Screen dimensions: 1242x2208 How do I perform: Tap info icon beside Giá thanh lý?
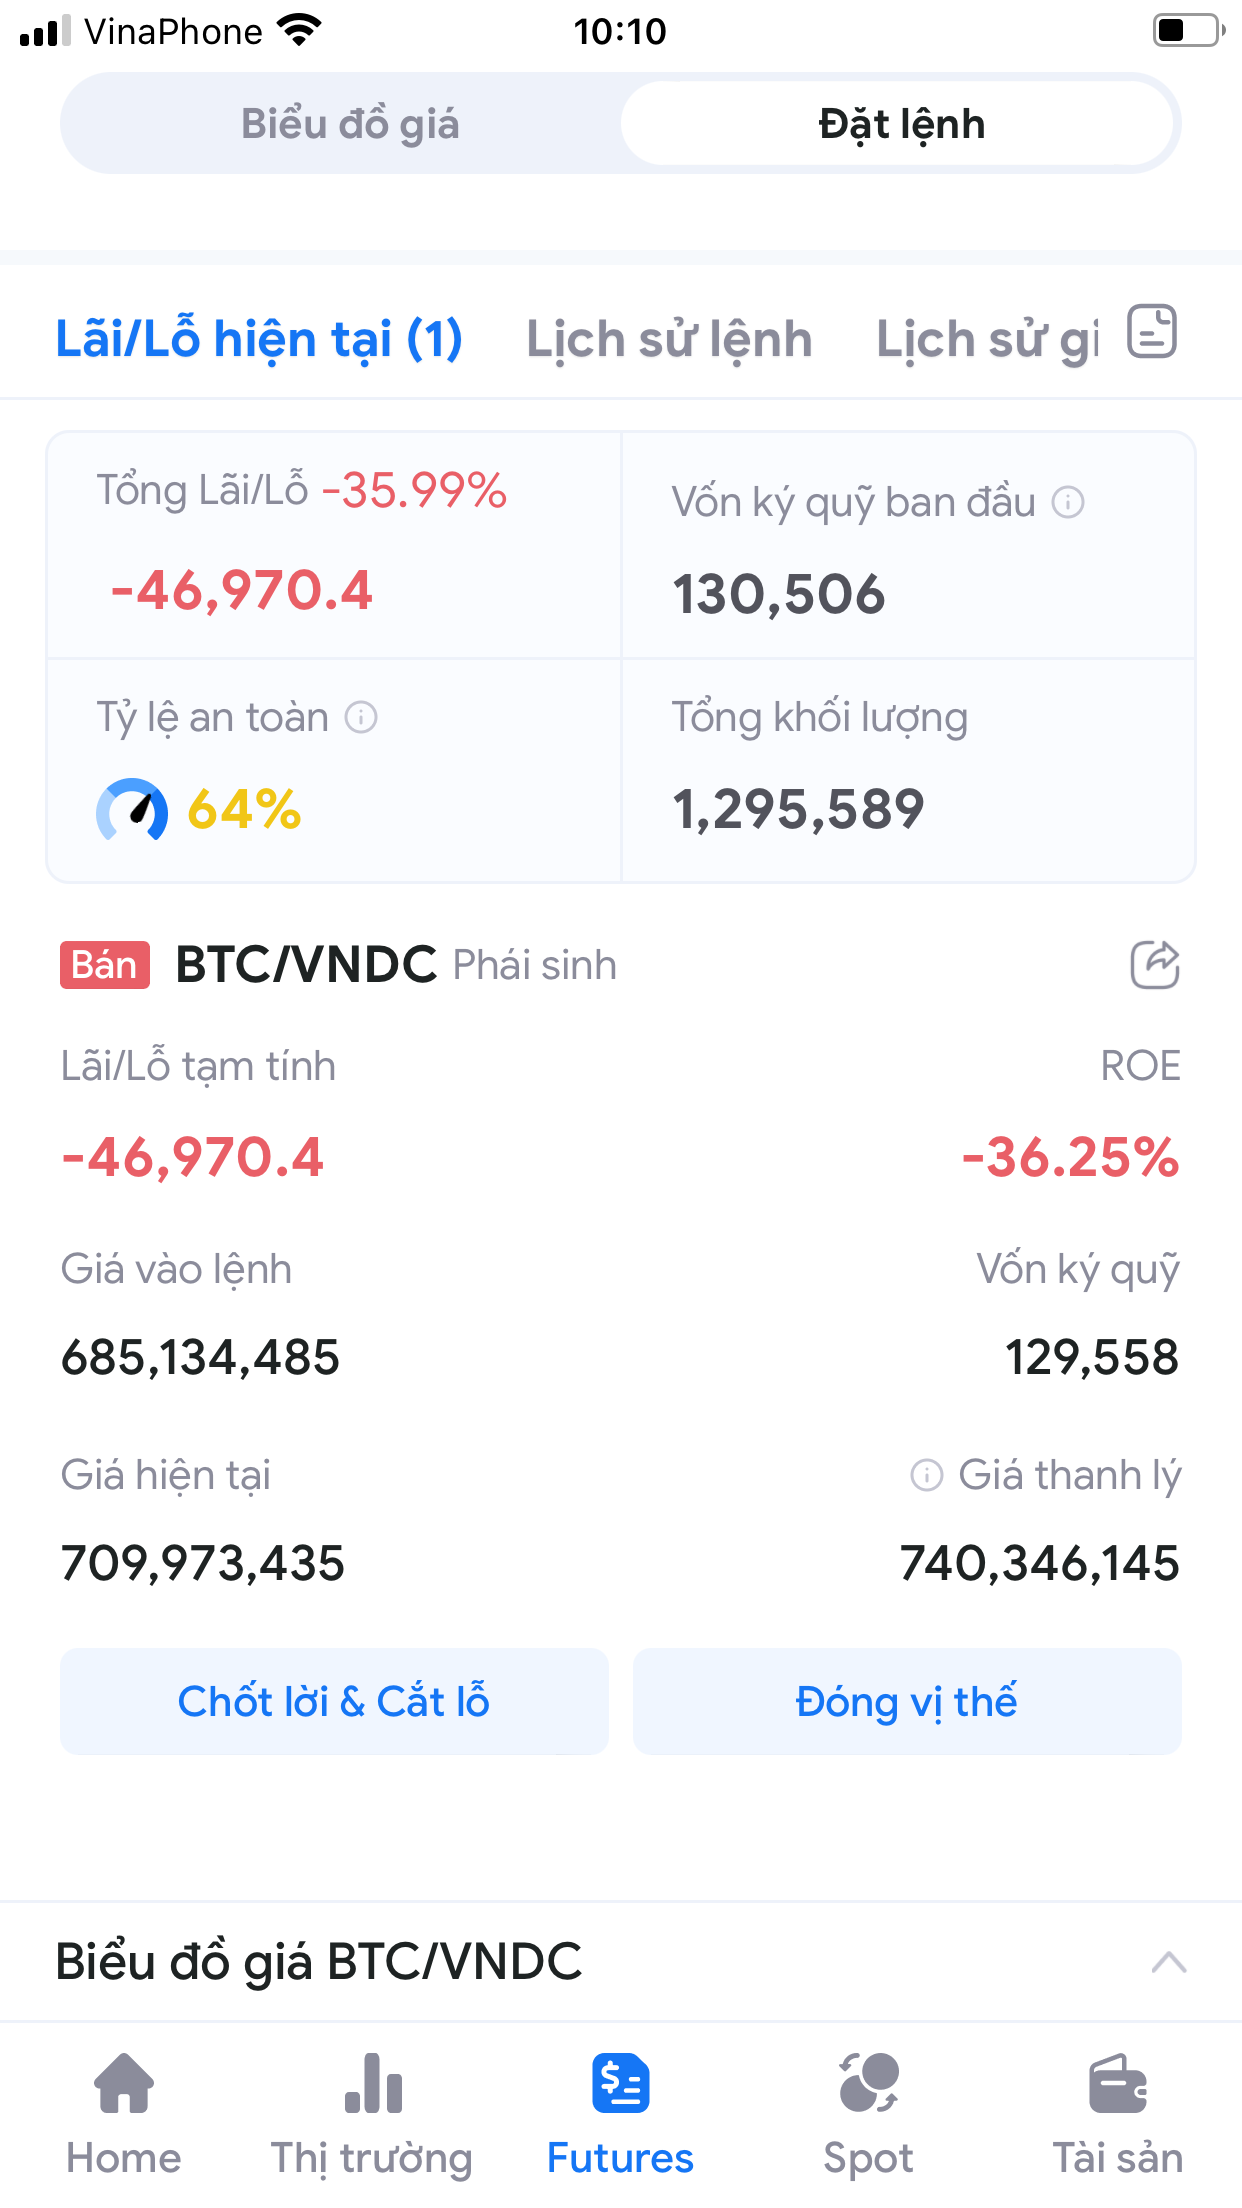point(927,1475)
